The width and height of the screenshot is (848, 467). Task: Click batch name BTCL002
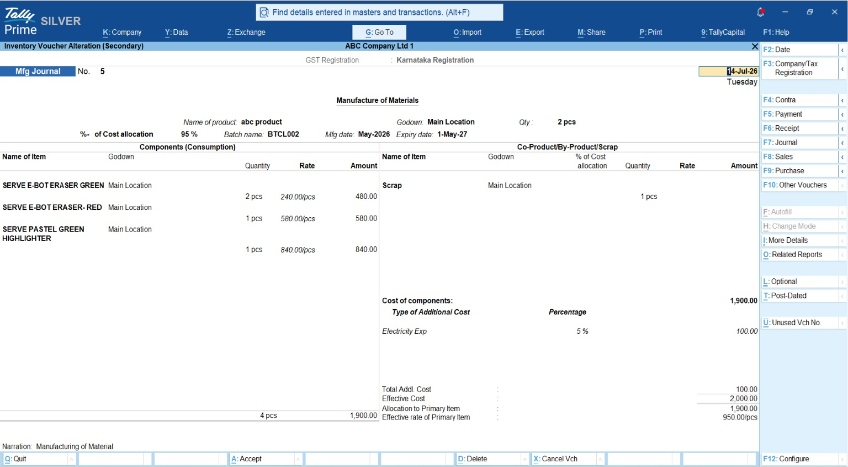click(x=283, y=134)
